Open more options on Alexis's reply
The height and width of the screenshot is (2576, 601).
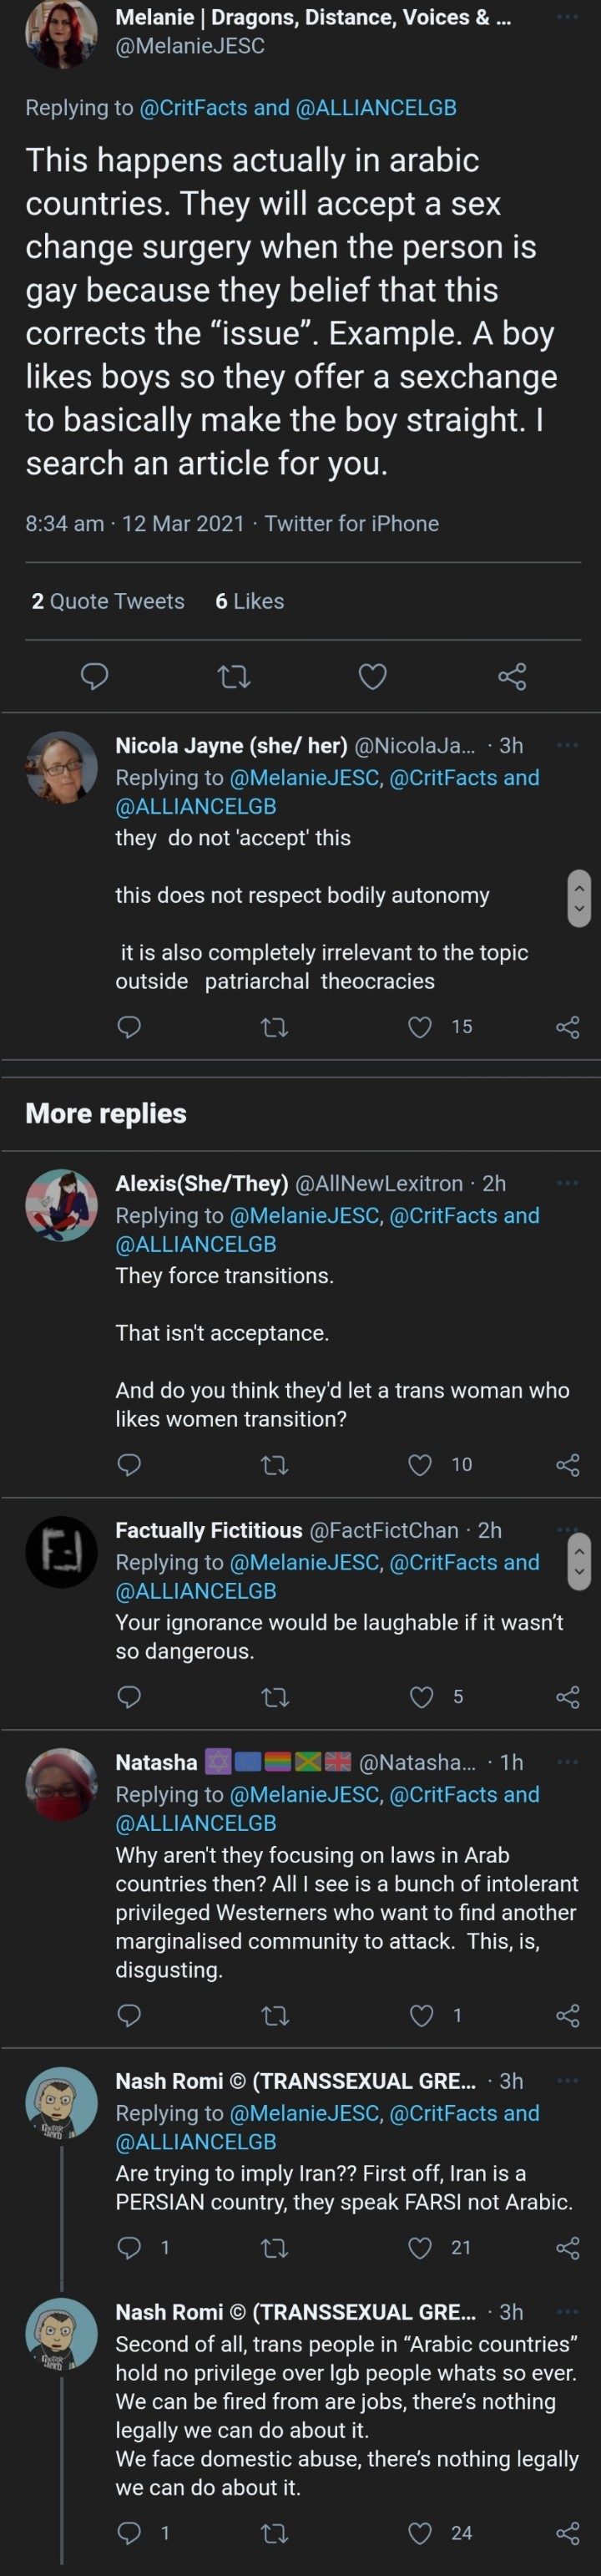(567, 1183)
